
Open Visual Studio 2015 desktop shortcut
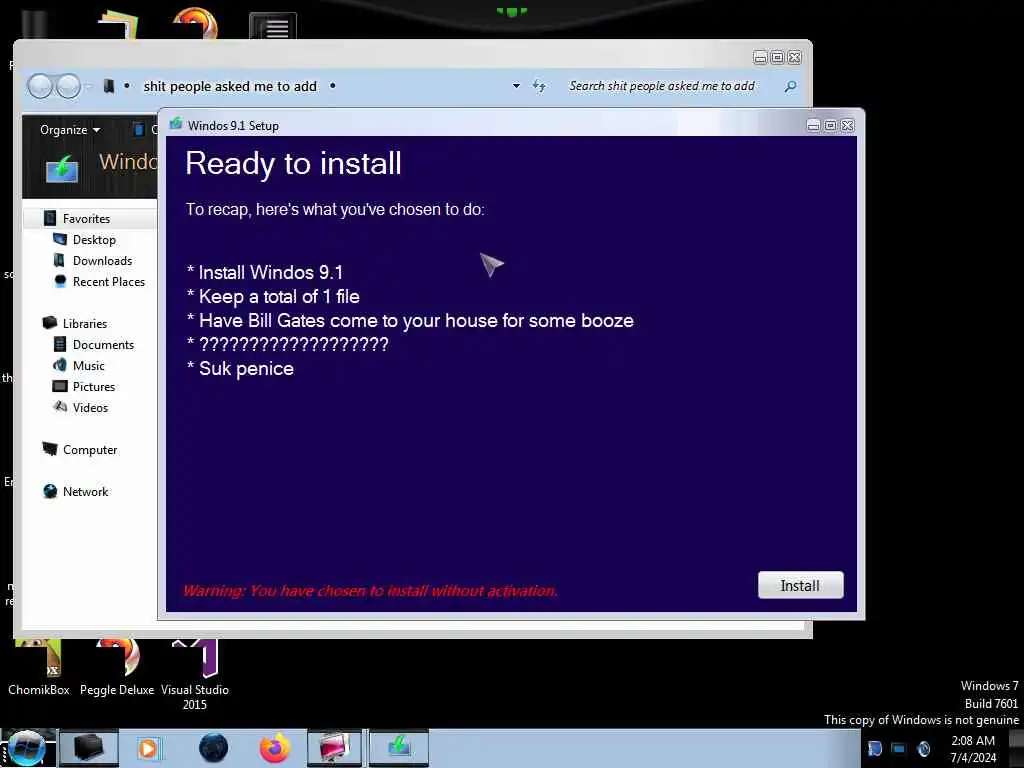[x=195, y=674]
